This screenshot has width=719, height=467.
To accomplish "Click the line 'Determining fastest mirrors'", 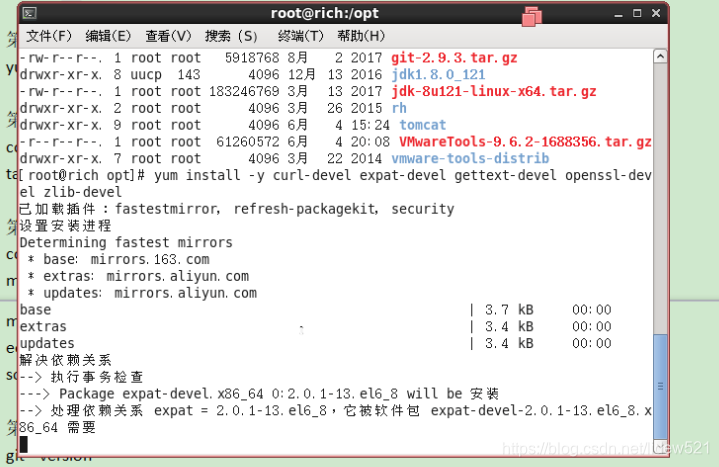I will (x=126, y=242).
